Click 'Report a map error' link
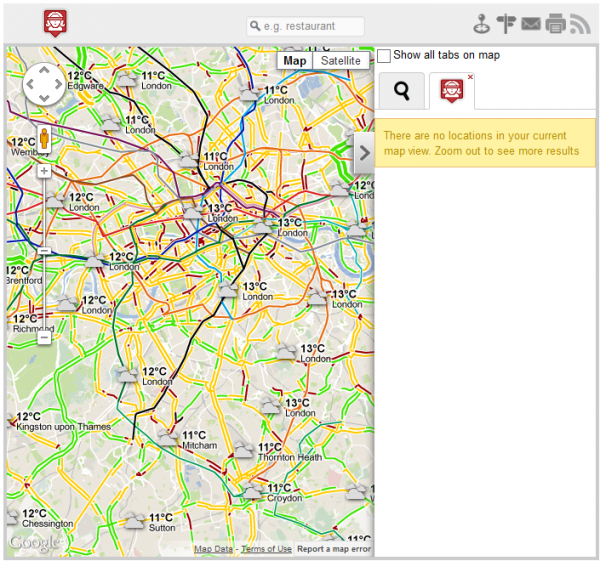The image size is (600, 561). (x=334, y=549)
